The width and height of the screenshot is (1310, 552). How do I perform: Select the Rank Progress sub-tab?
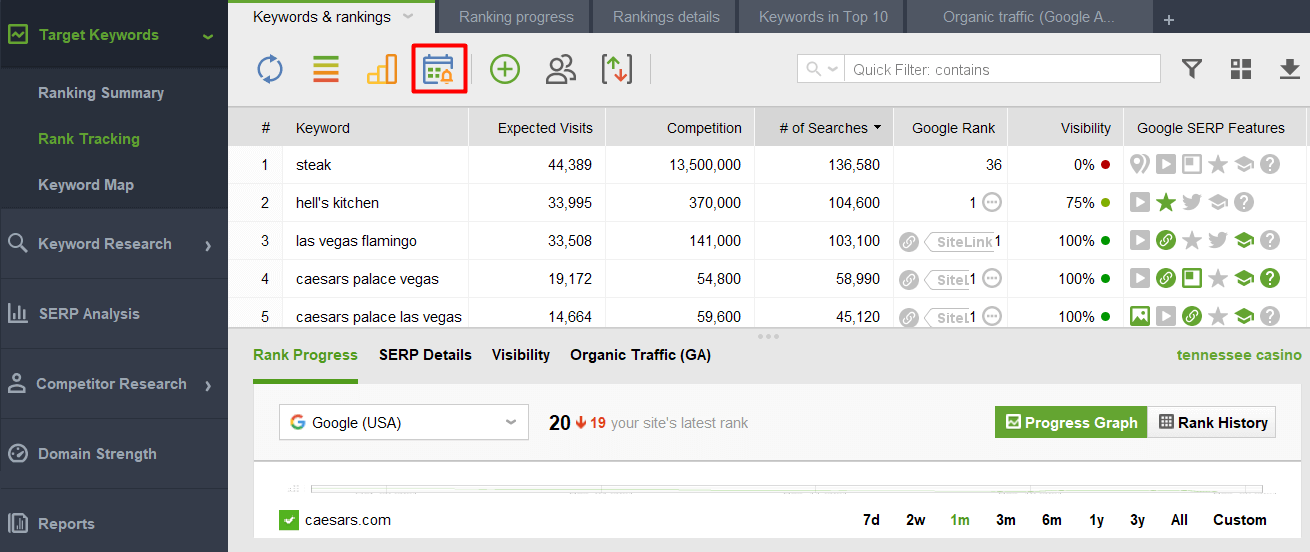pos(305,355)
